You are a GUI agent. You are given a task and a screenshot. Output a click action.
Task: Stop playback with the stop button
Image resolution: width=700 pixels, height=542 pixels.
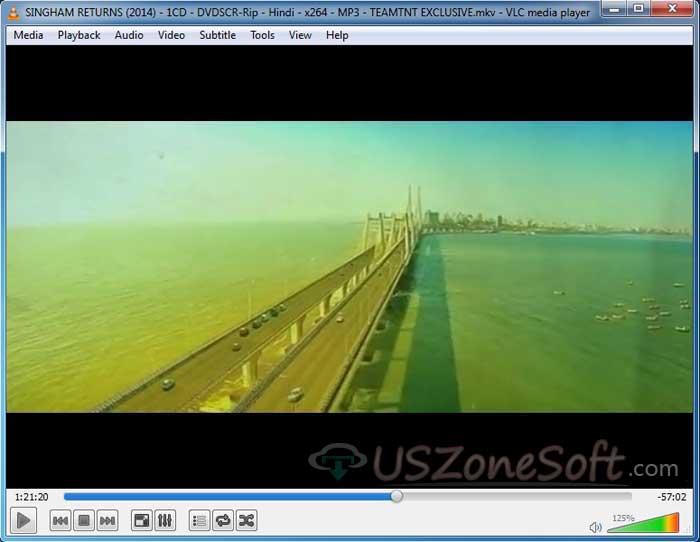[84, 521]
